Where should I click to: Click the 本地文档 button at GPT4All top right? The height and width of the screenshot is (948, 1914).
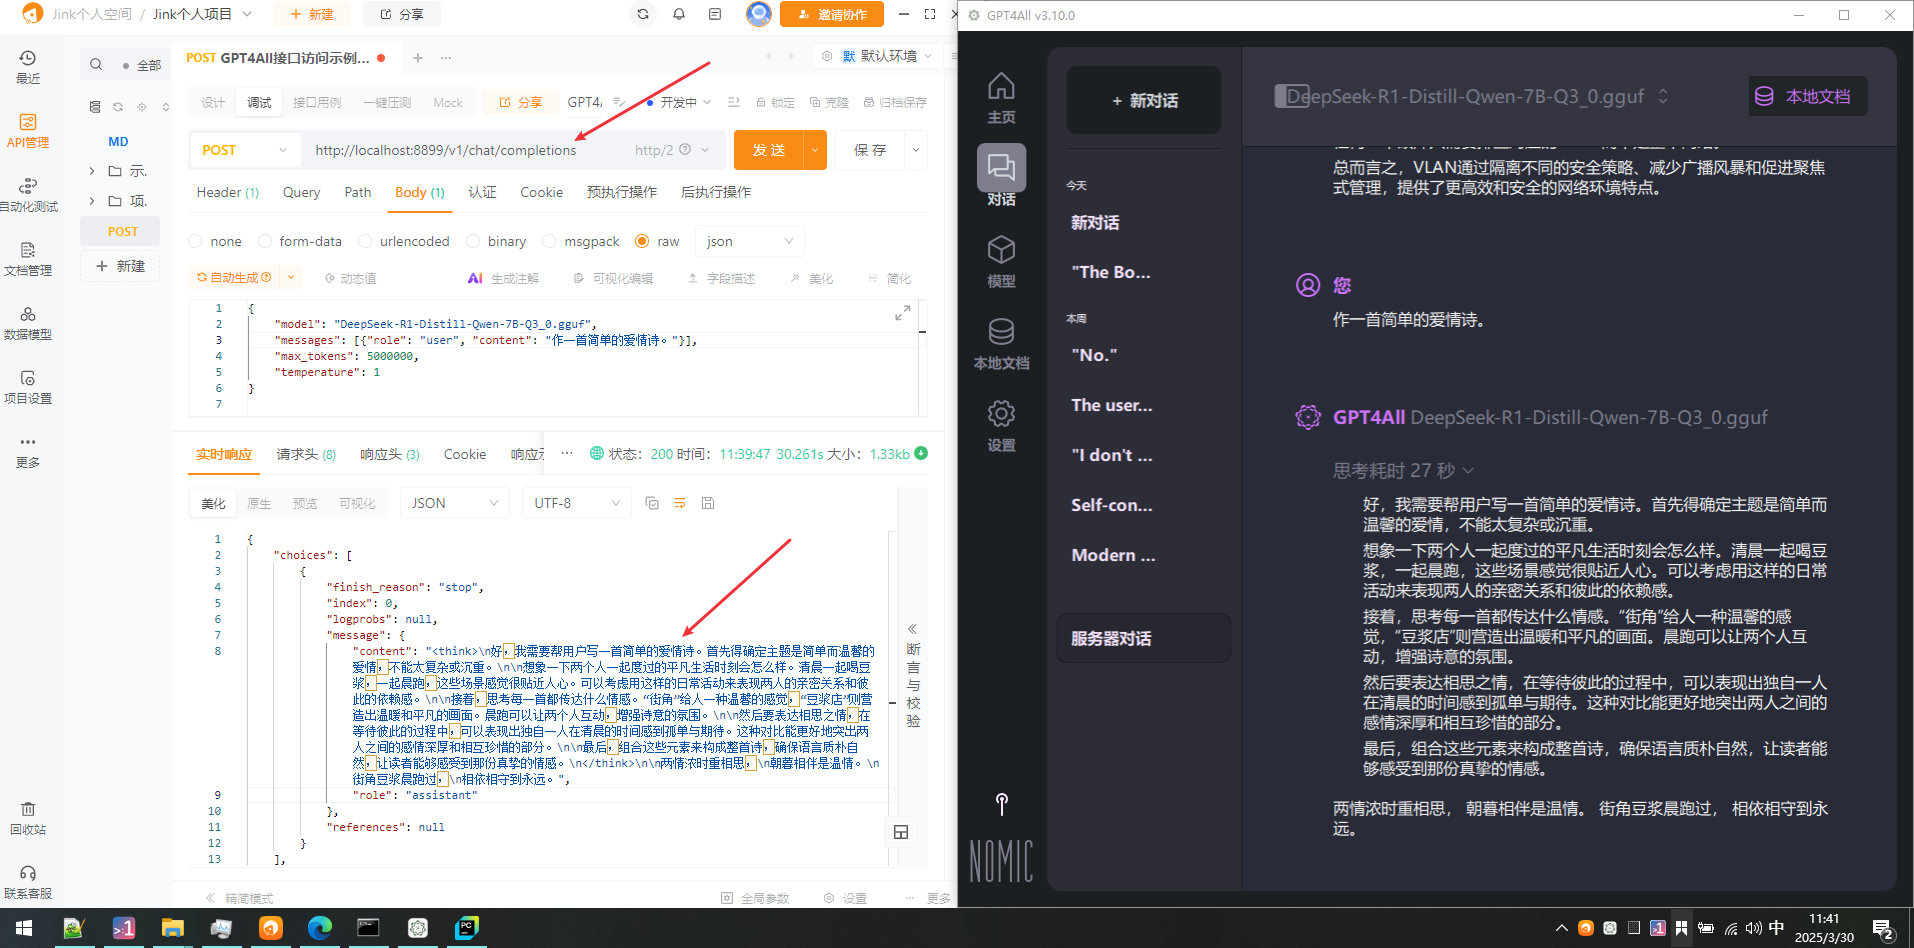click(x=1807, y=96)
